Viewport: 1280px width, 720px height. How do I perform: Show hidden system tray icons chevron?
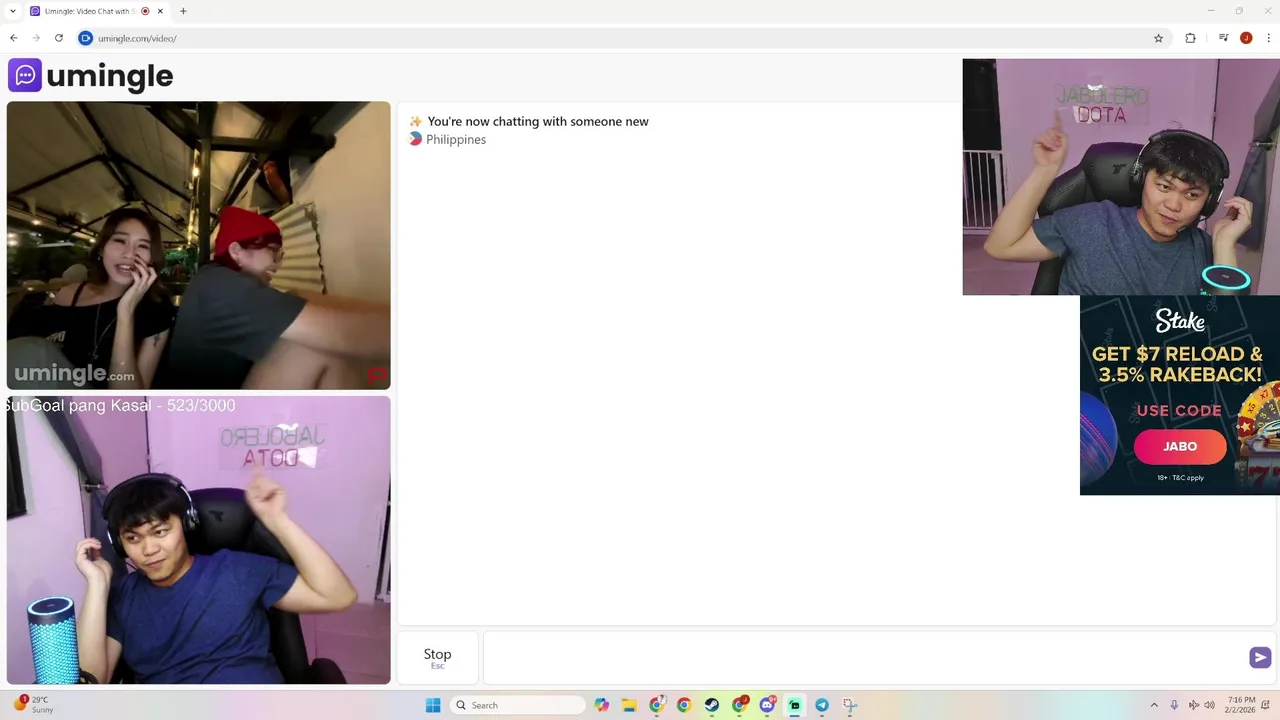coord(1154,705)
